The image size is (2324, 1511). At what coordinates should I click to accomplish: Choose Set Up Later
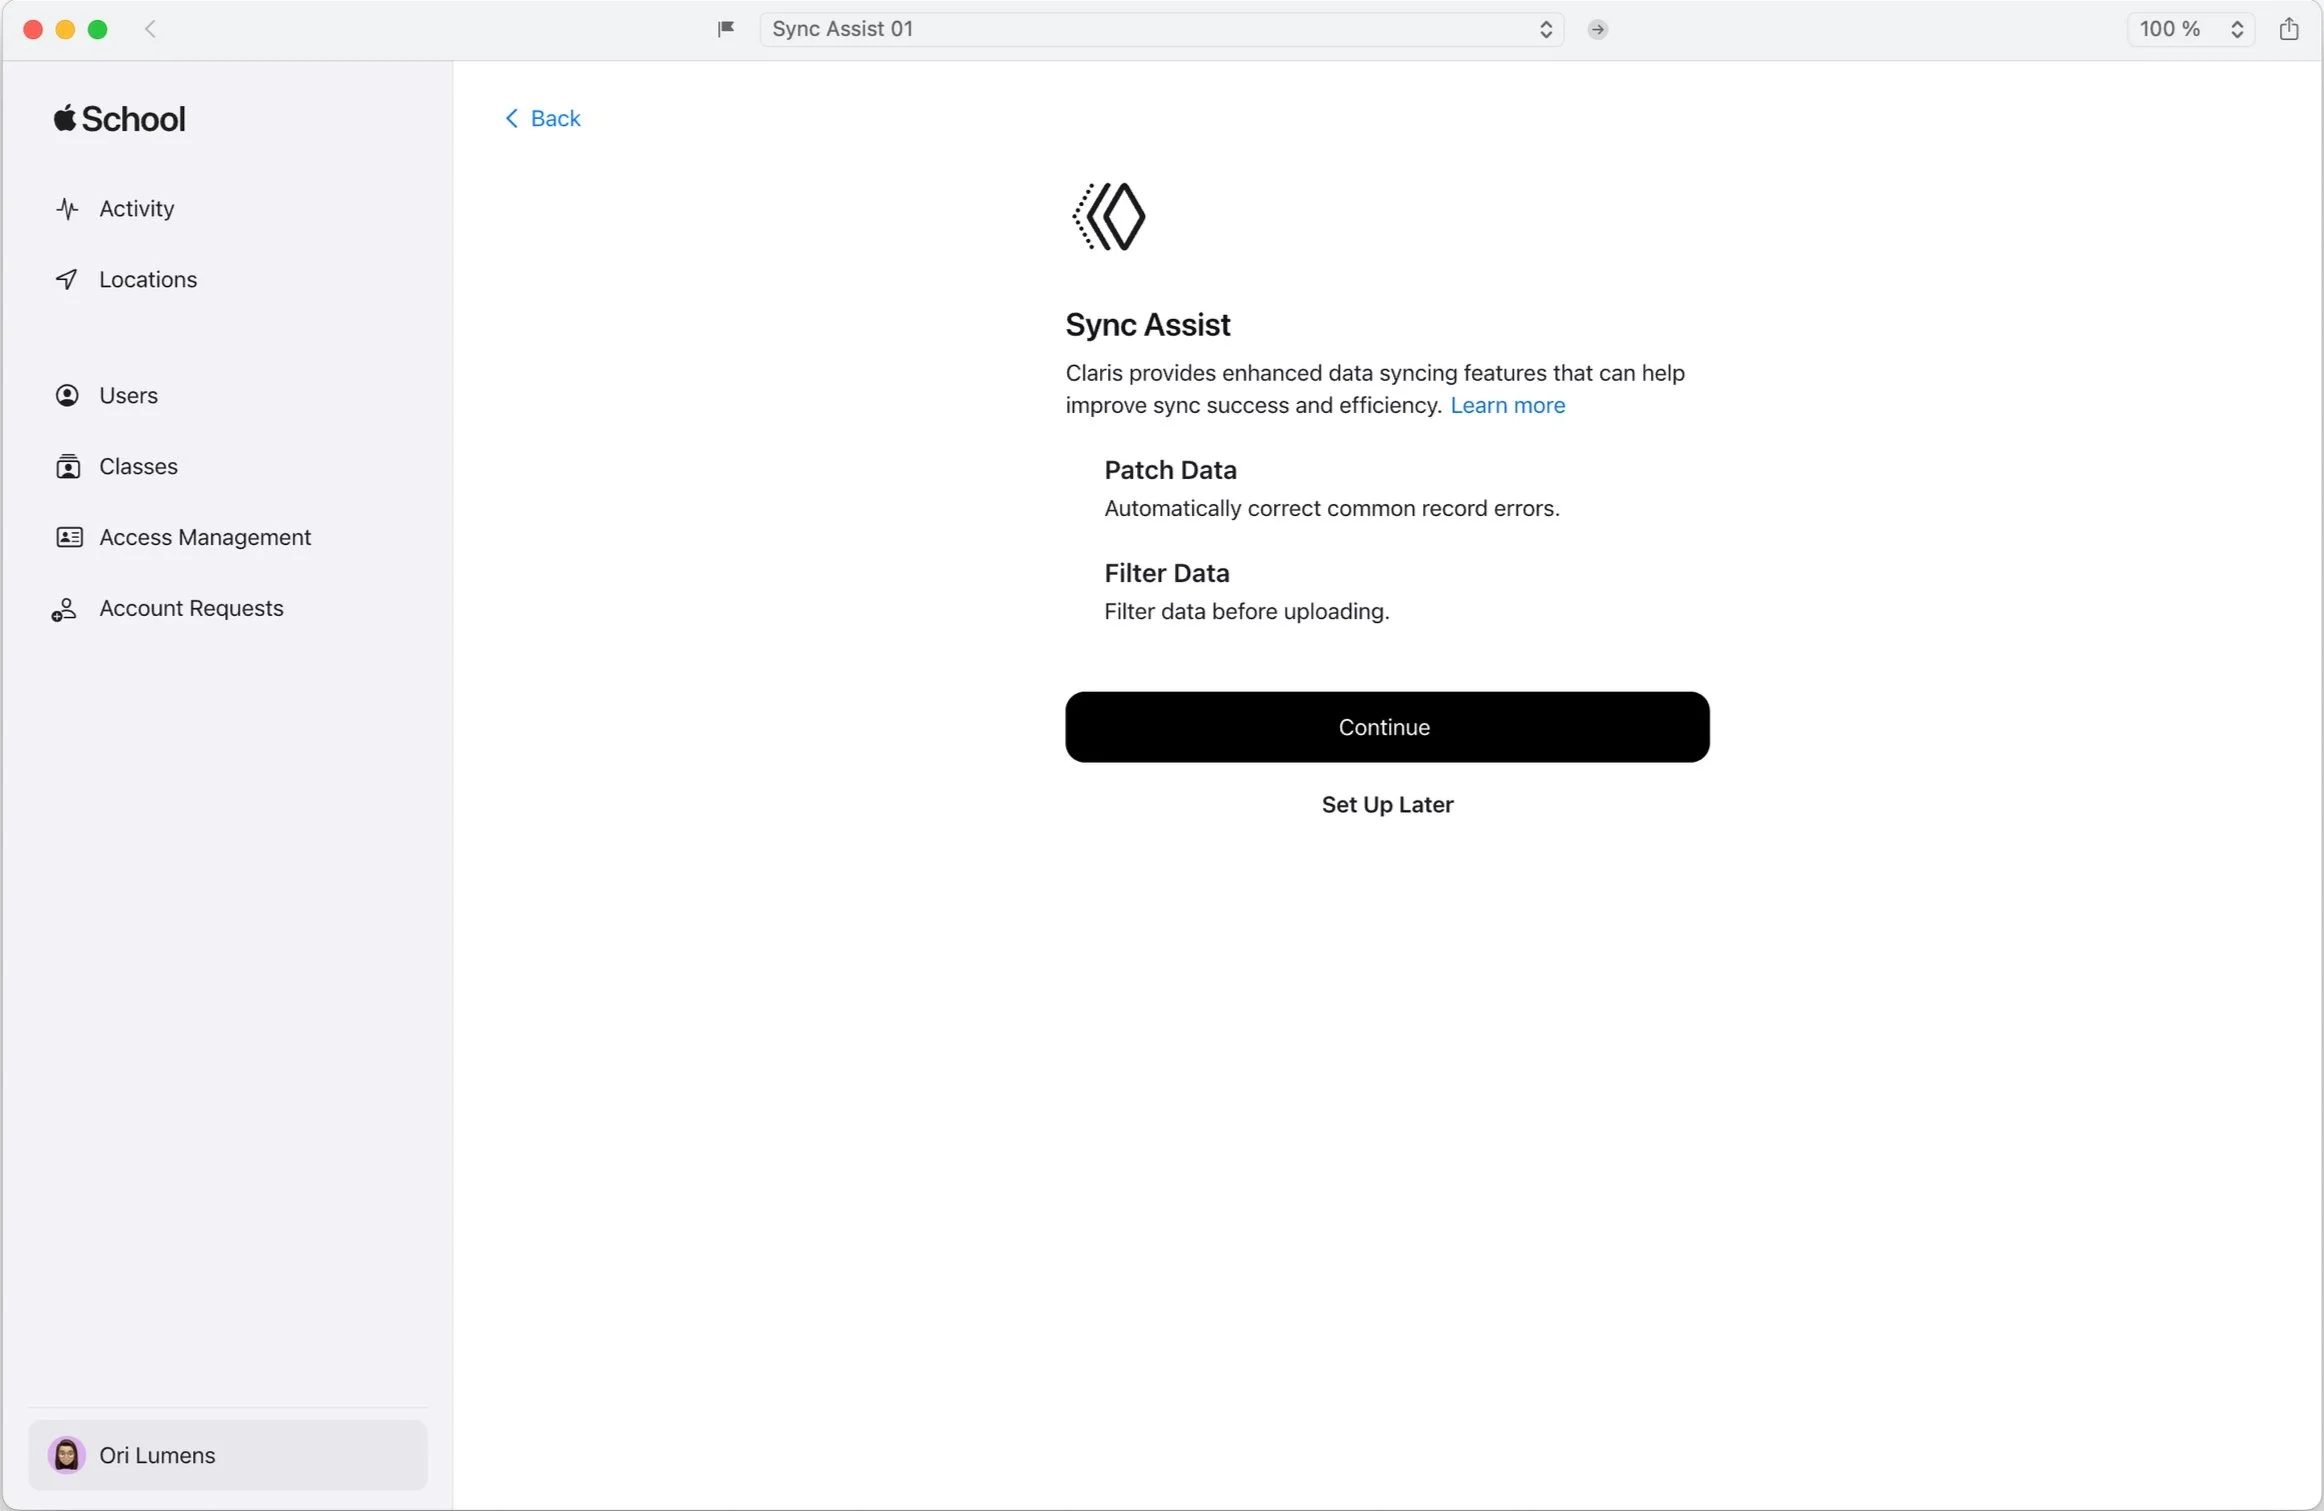coord(1386,805)
